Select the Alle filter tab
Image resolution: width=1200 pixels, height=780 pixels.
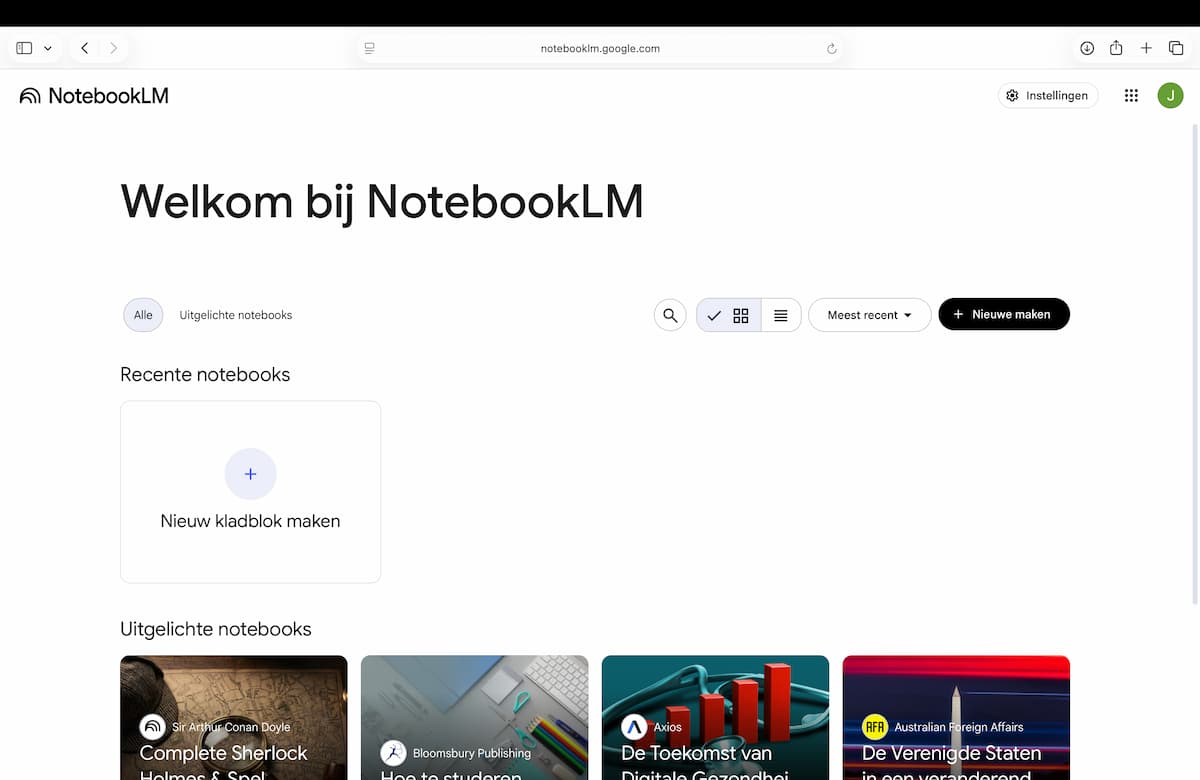point(143,315)
